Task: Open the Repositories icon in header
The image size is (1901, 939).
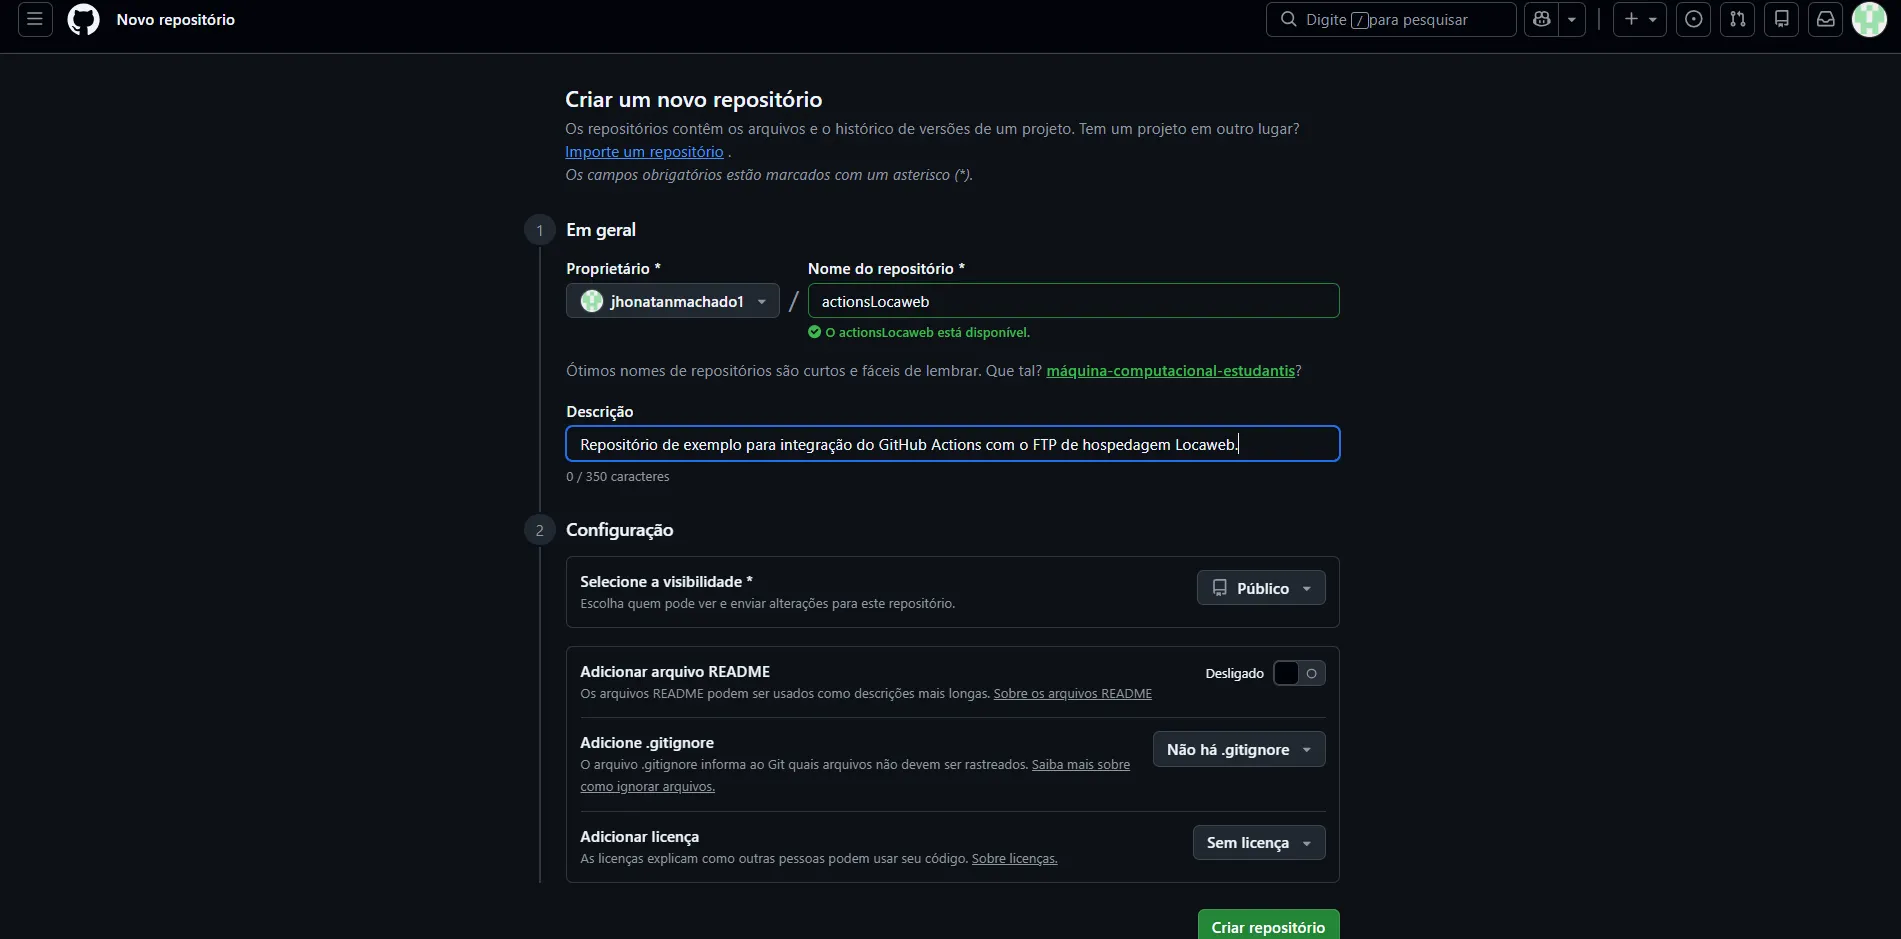Action: 1781,20
